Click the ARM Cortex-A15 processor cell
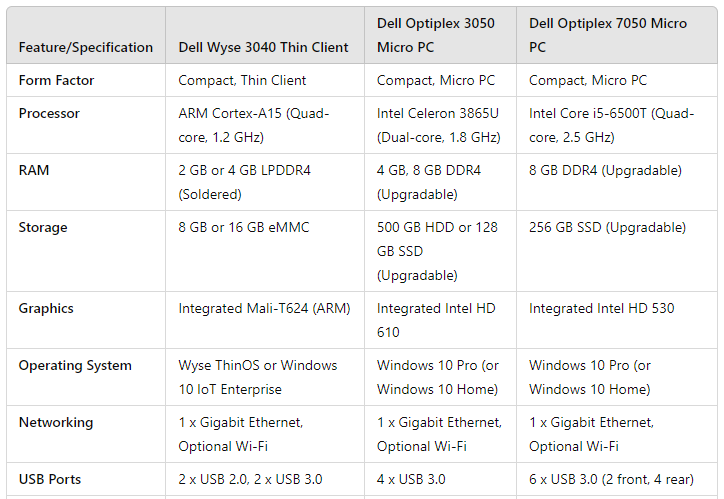Screen dimensions: 724x499 click(254, 125)
